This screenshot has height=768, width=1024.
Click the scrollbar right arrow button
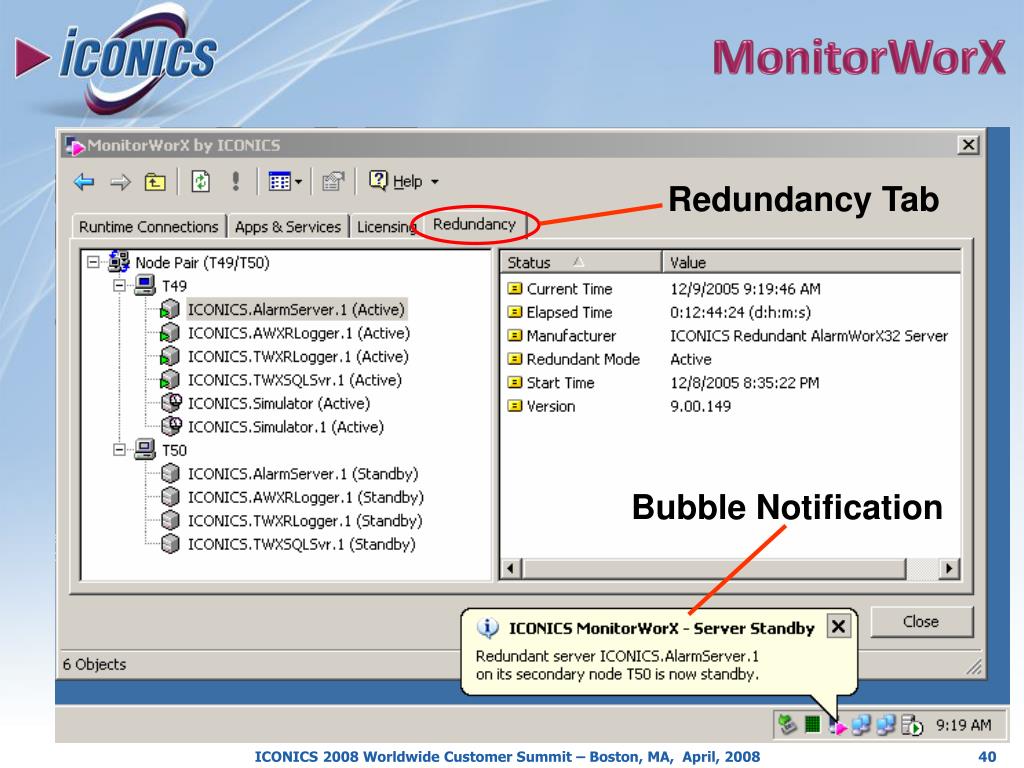(949, 568)
